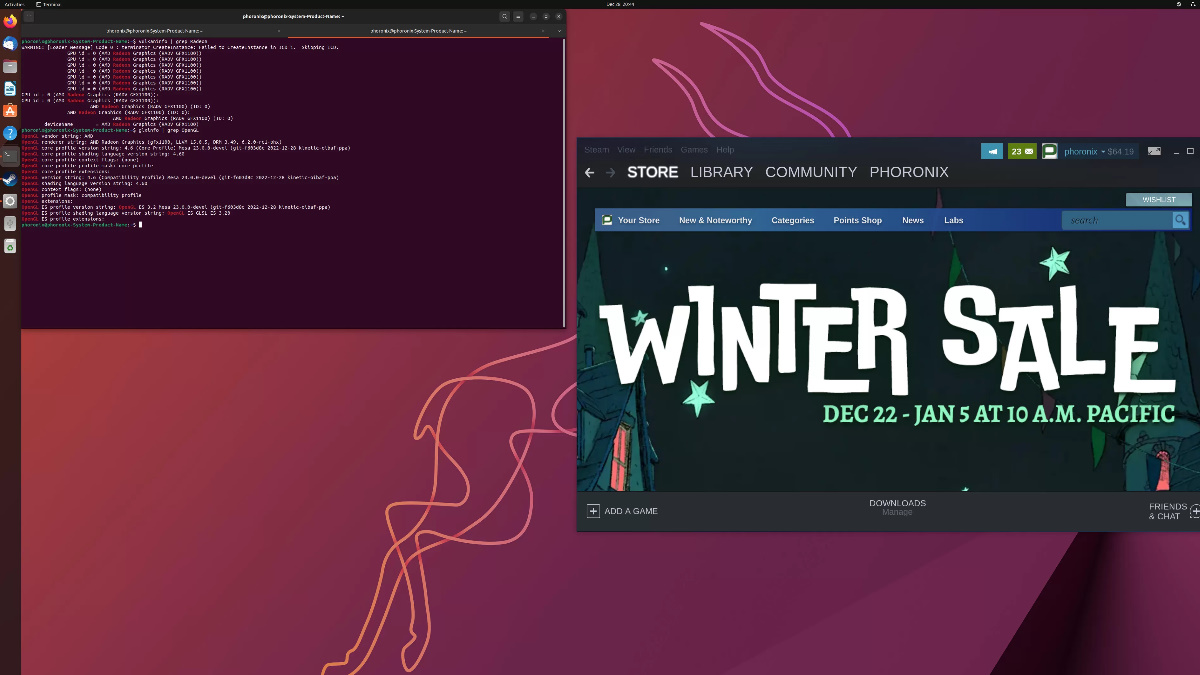The width and height of the screenshot is (1200, 675).
Task: Open Activities overview in the top bar
Action: pyautogui.click(x=14, y=4)
